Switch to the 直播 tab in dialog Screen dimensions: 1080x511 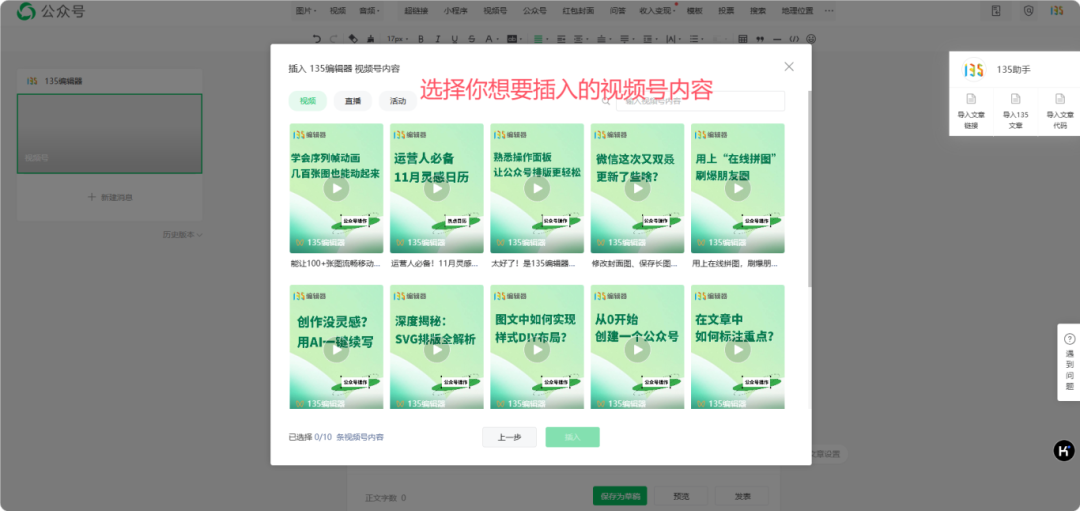(353, 101)
